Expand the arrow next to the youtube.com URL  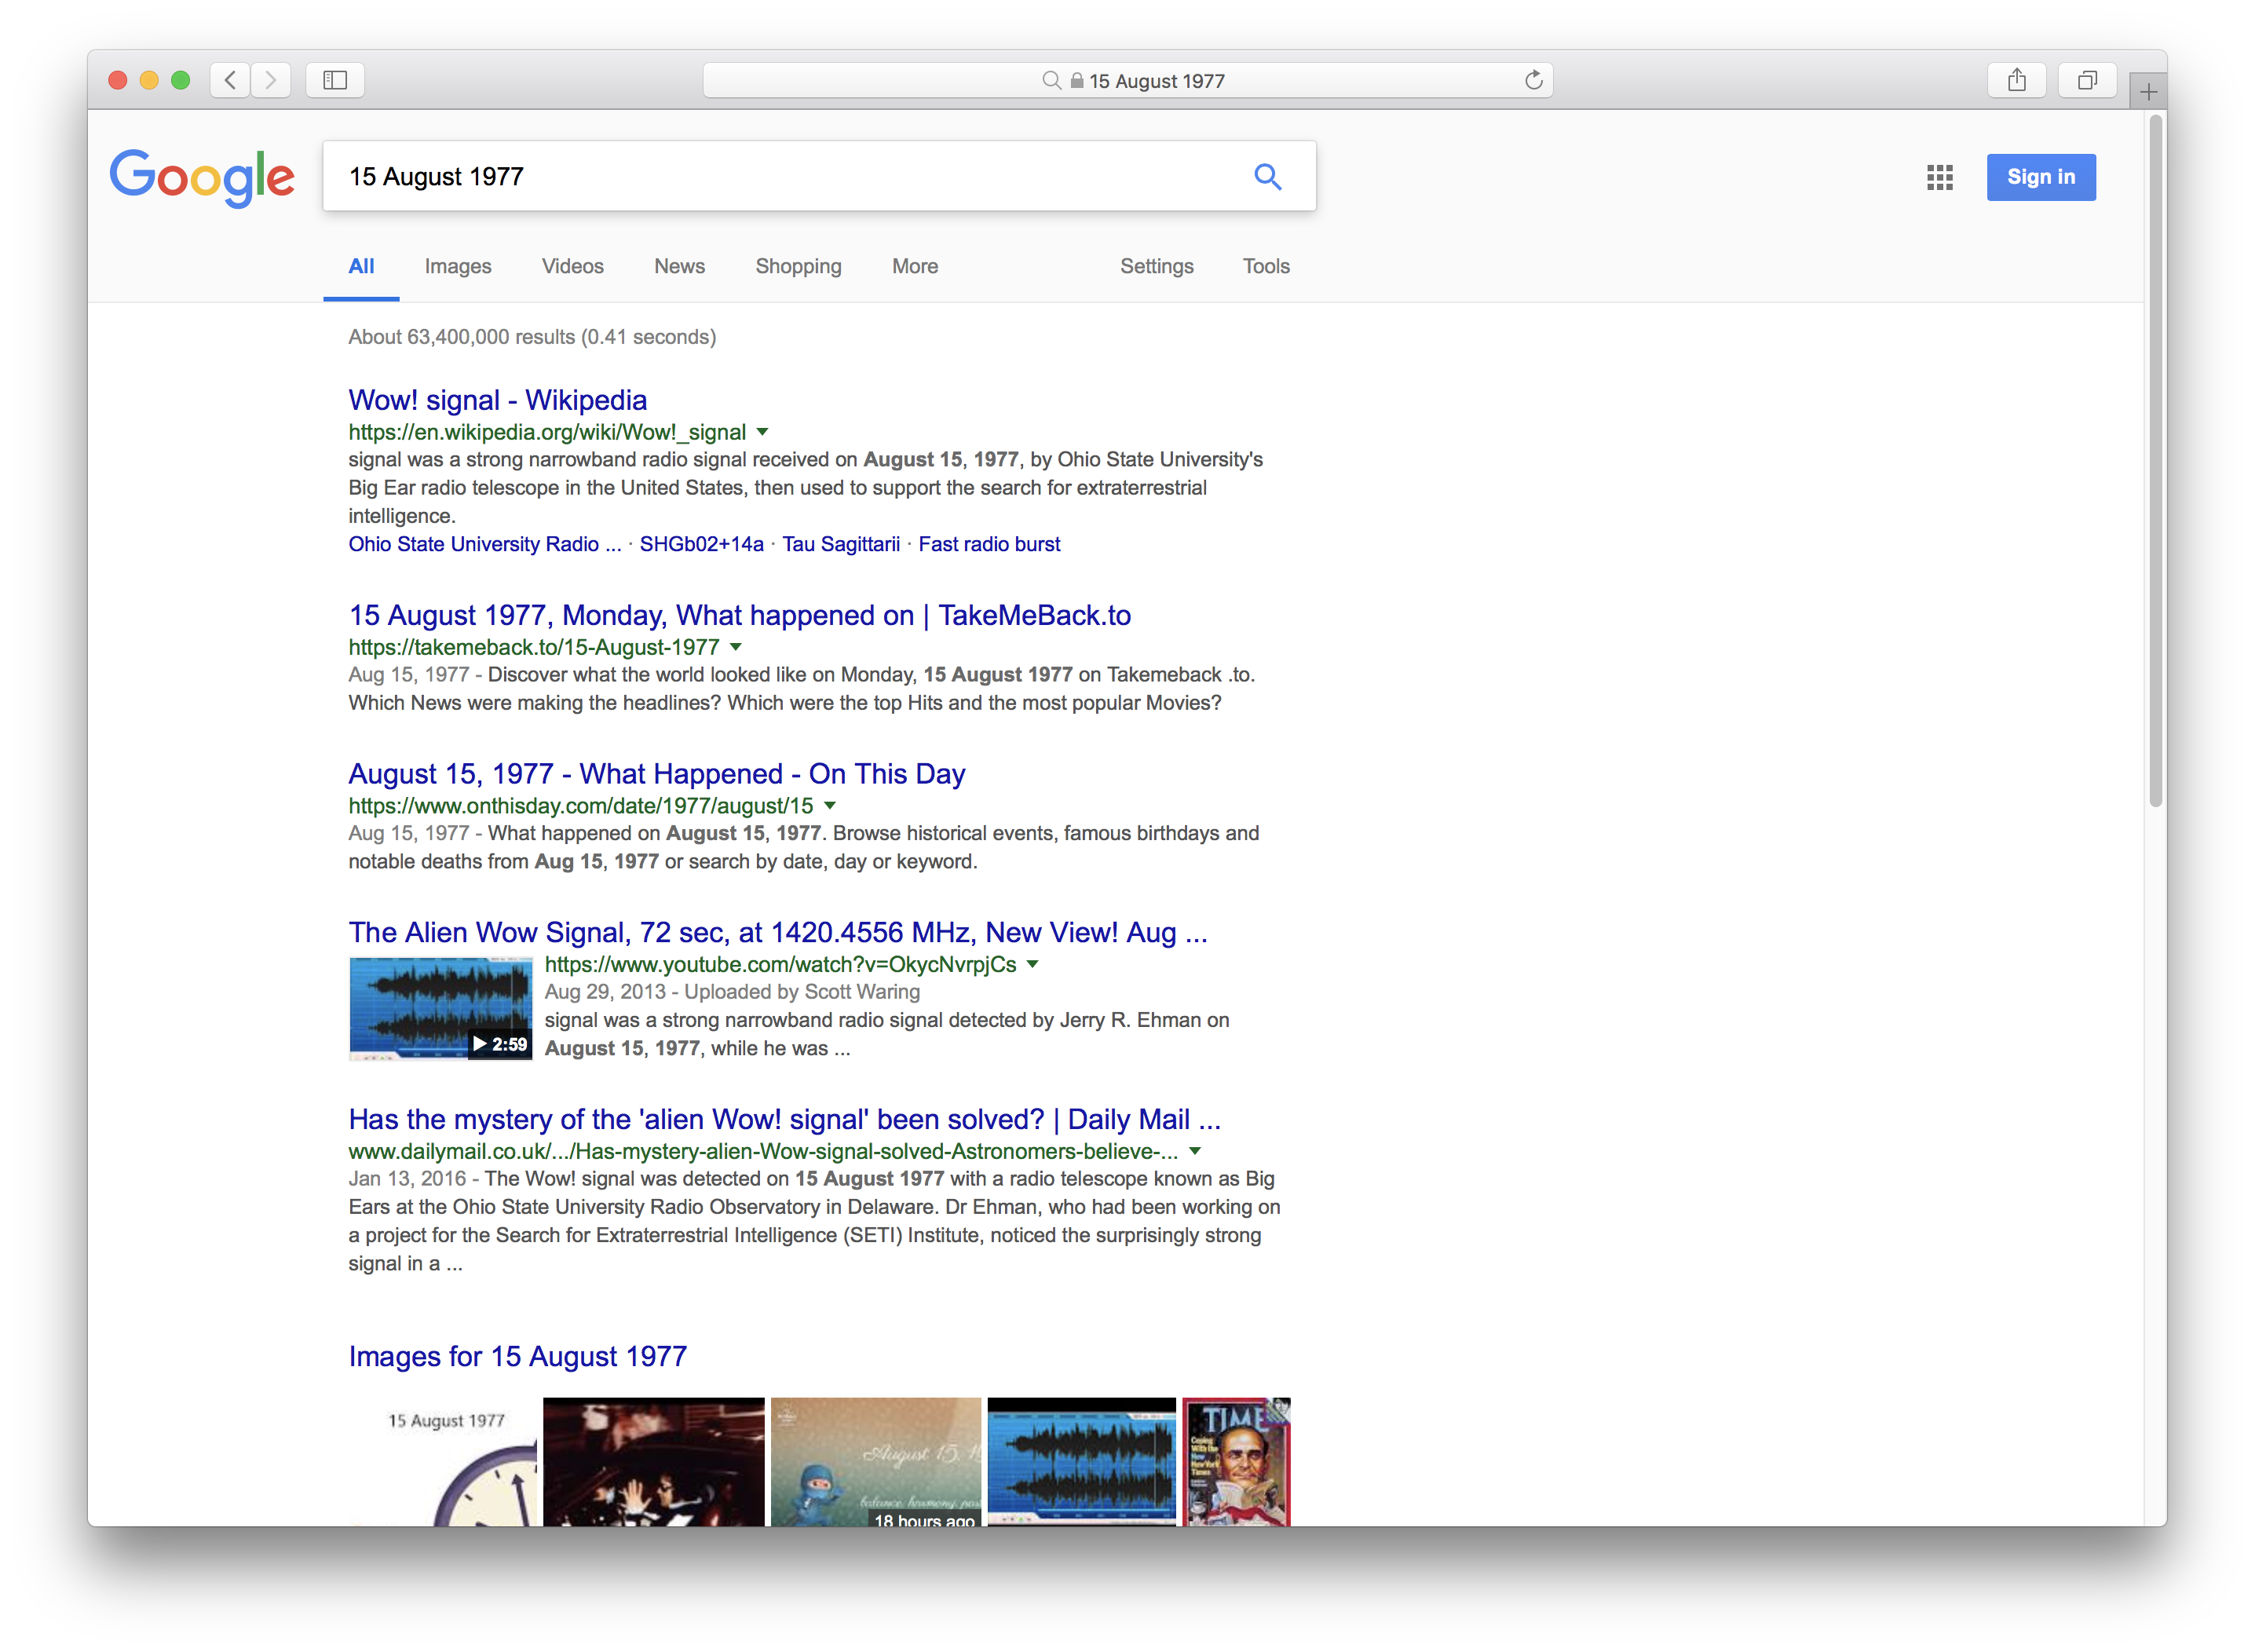[1033, 964]
